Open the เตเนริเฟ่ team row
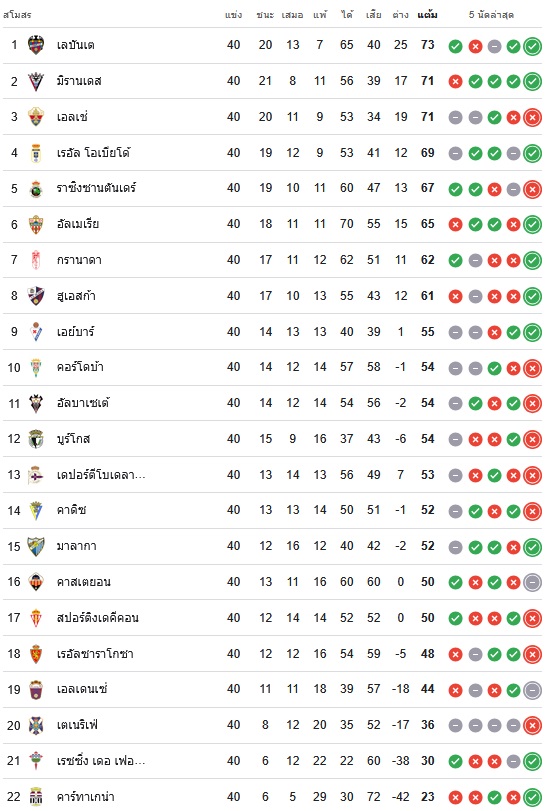The height and width of the screenshot is (811, 555). click(272, 726)
